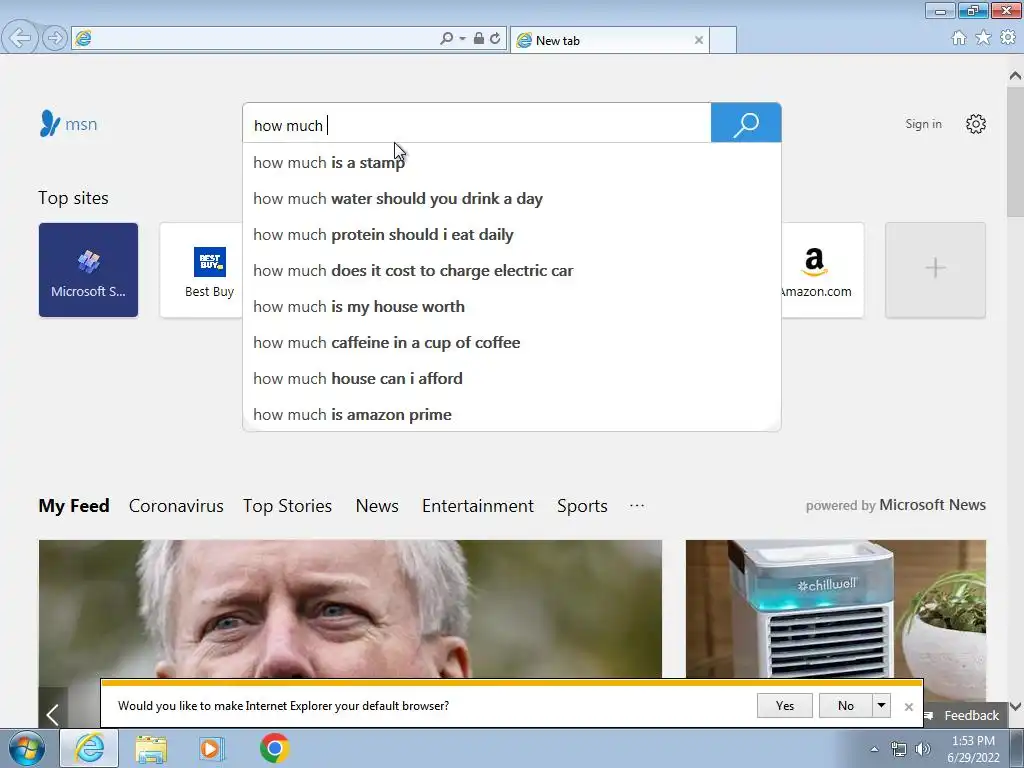The width and height of the screenshot is (1024, 768).
Task: Close the New tab tab
Action: 699,40
